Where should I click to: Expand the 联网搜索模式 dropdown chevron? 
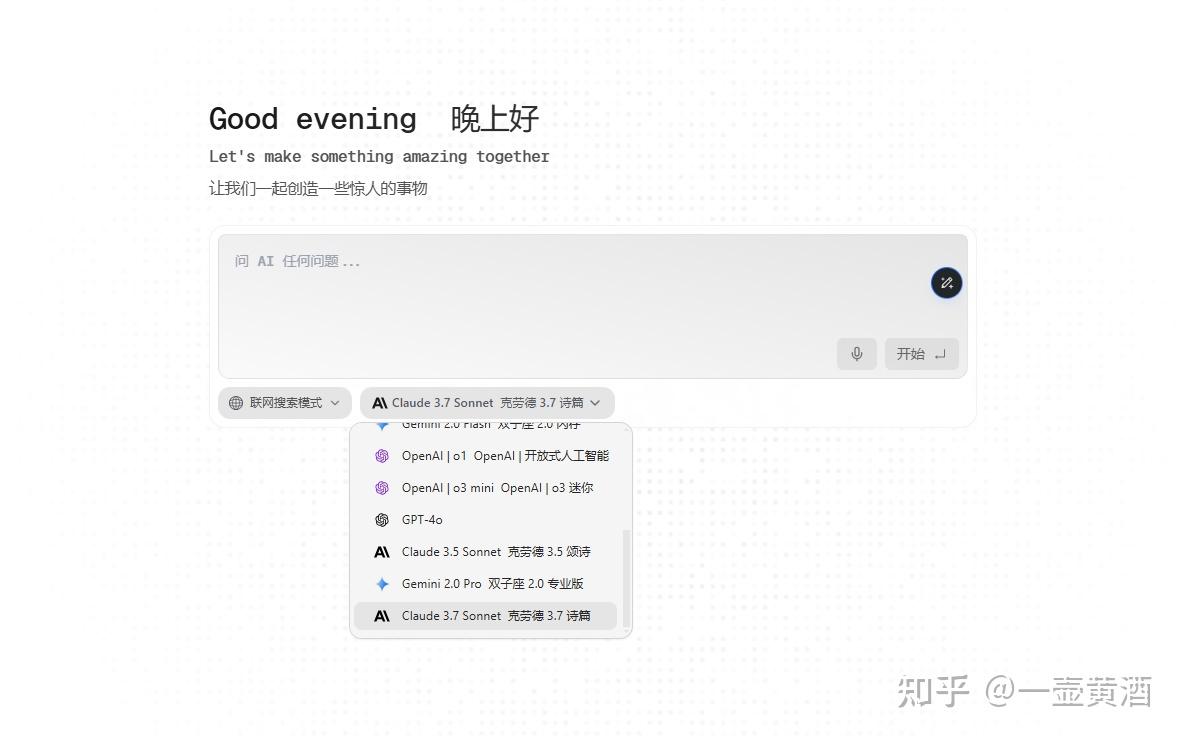(335, 403)
